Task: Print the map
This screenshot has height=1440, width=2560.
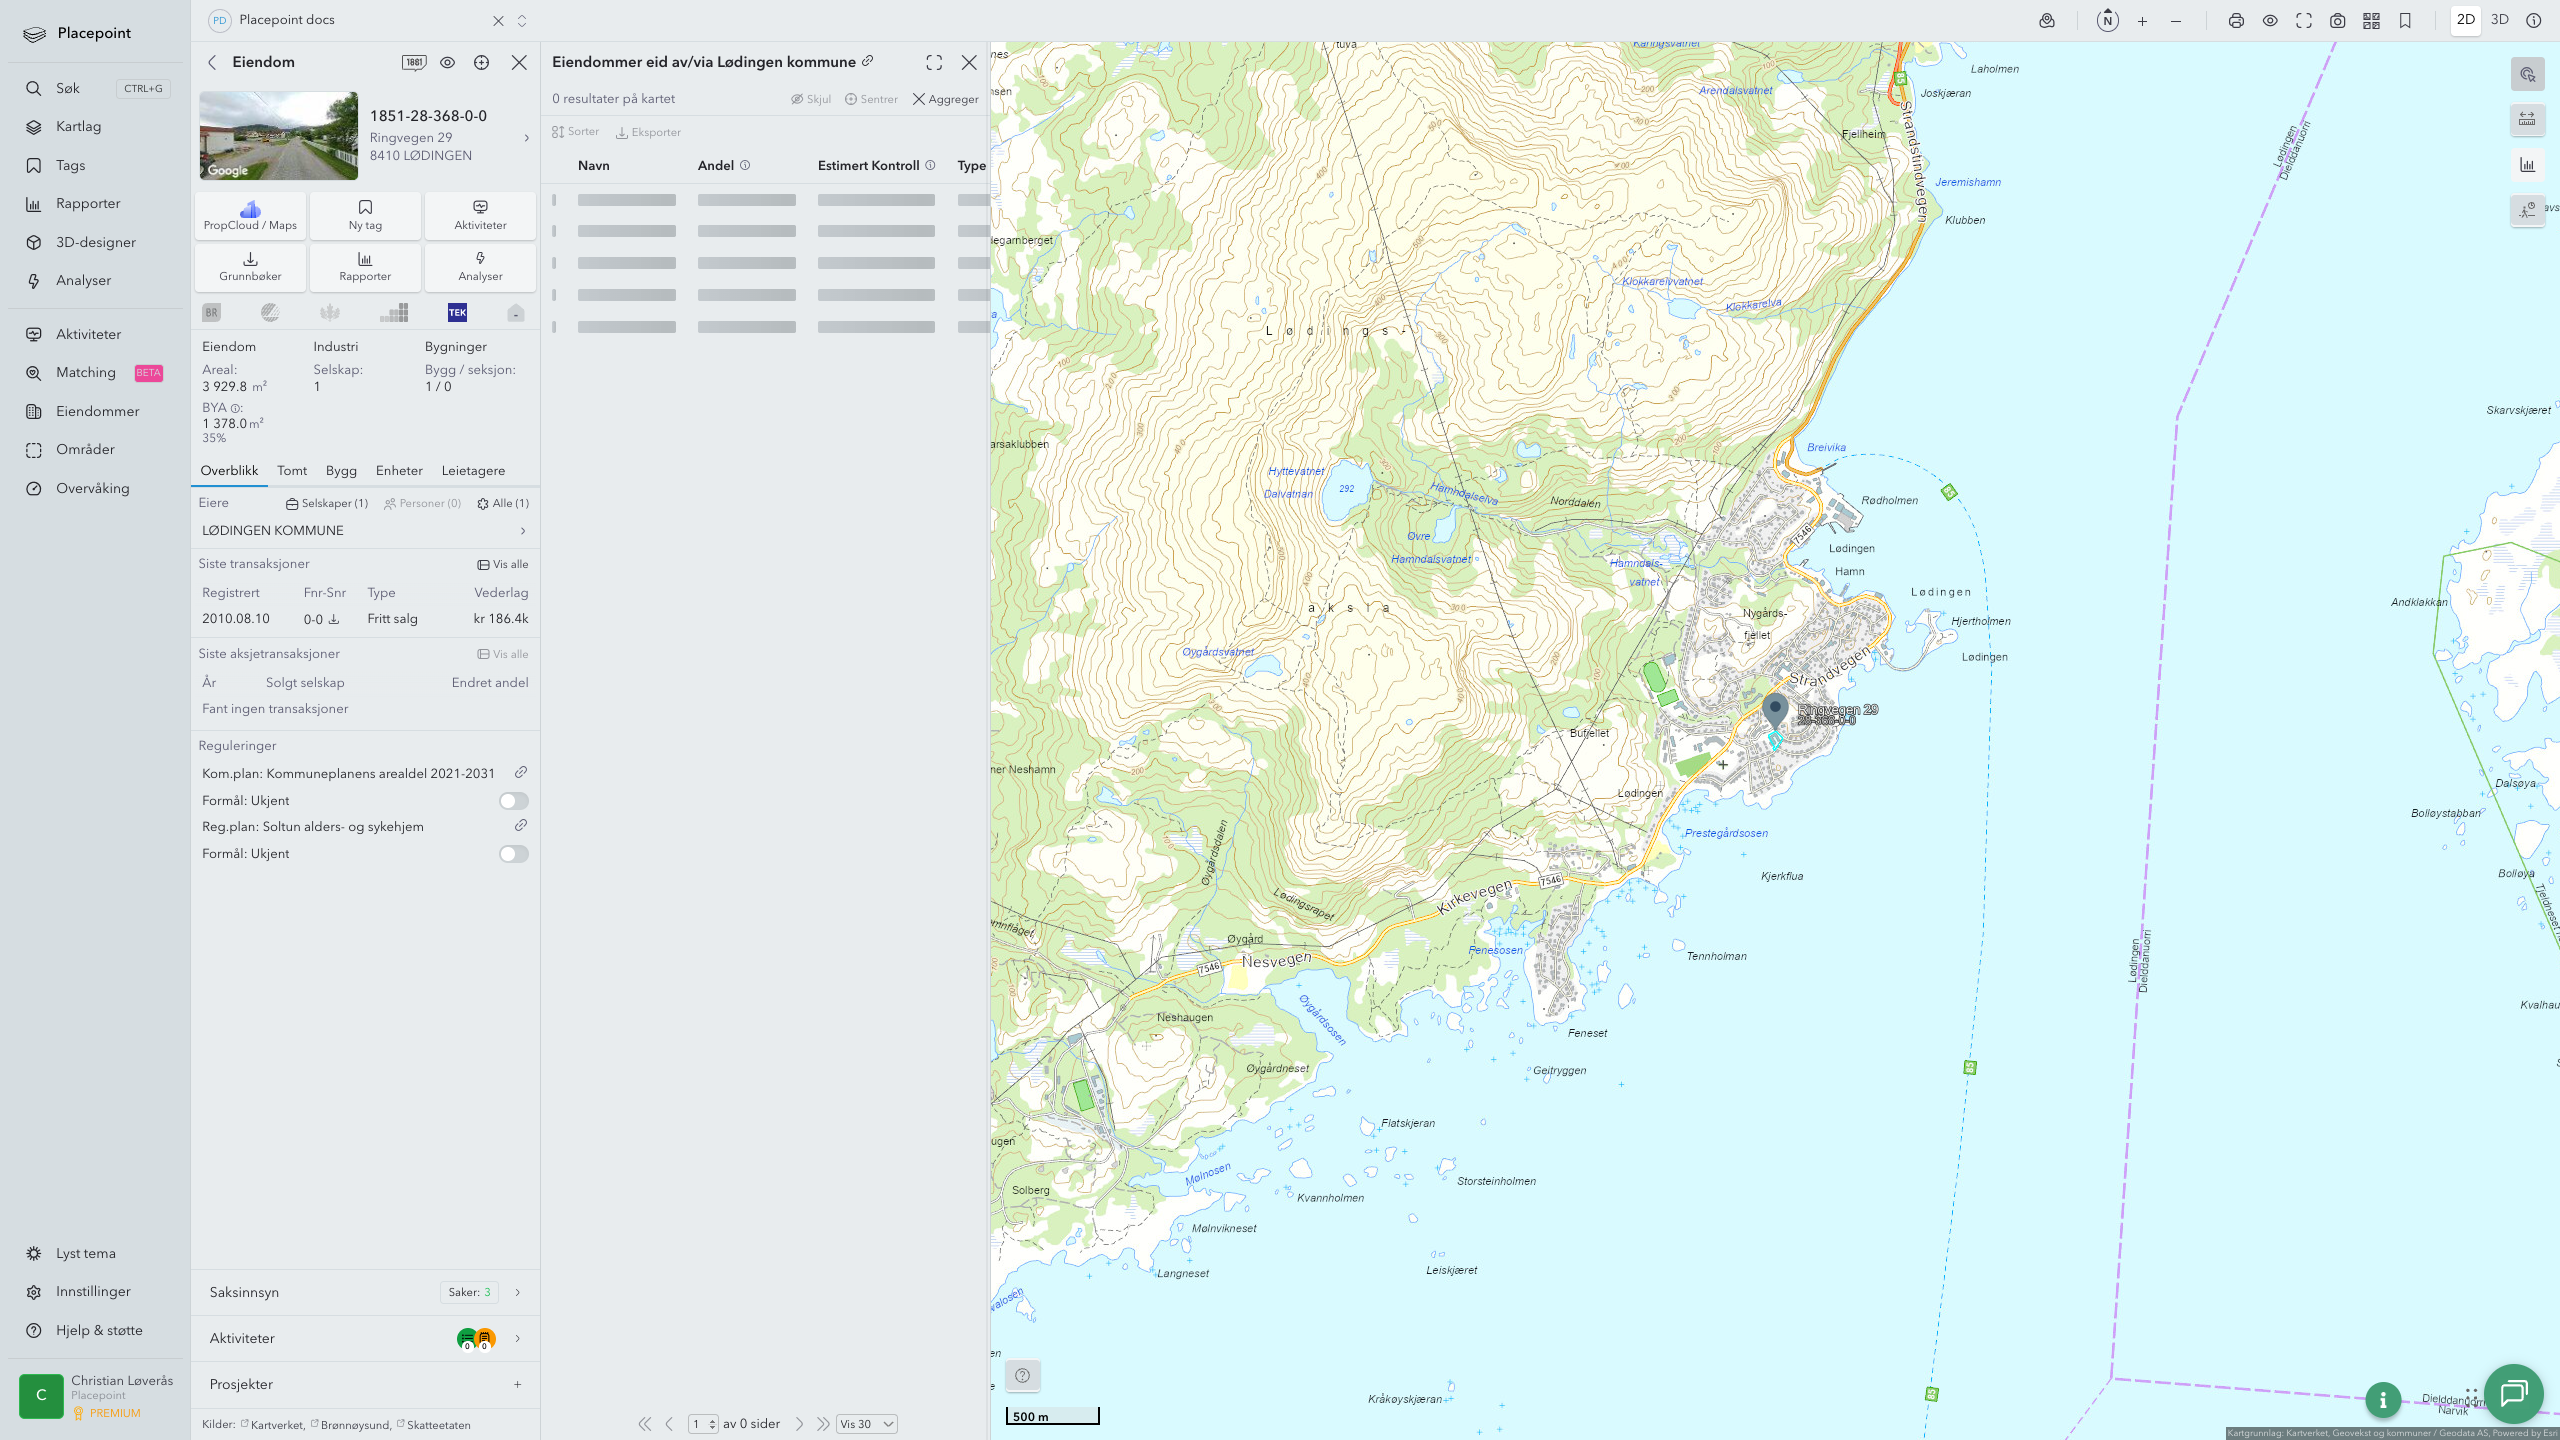Action: (2236, 20)
